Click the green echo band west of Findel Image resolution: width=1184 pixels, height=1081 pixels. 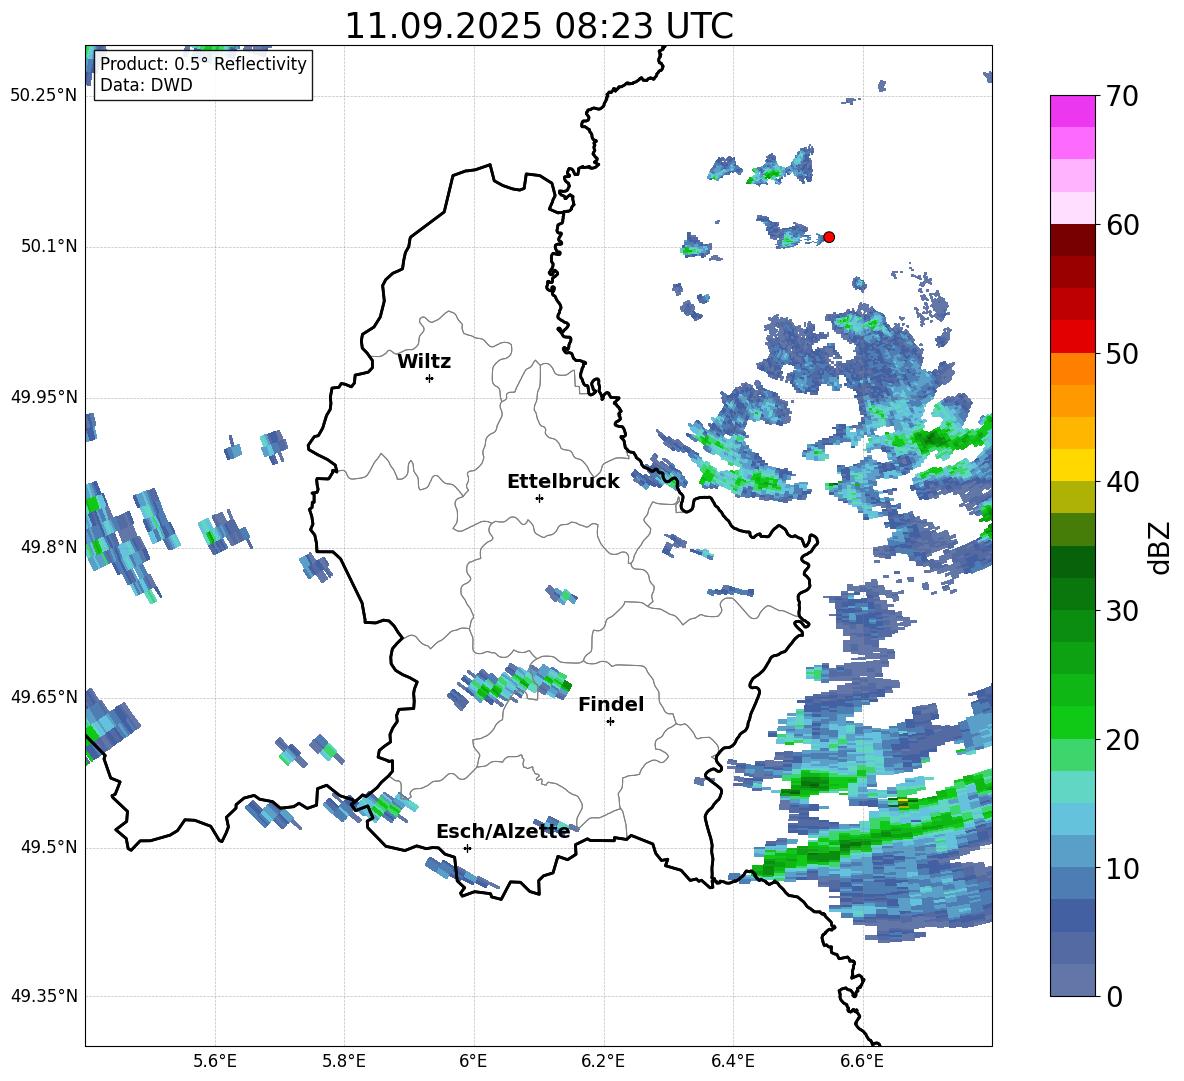[511, 685]
